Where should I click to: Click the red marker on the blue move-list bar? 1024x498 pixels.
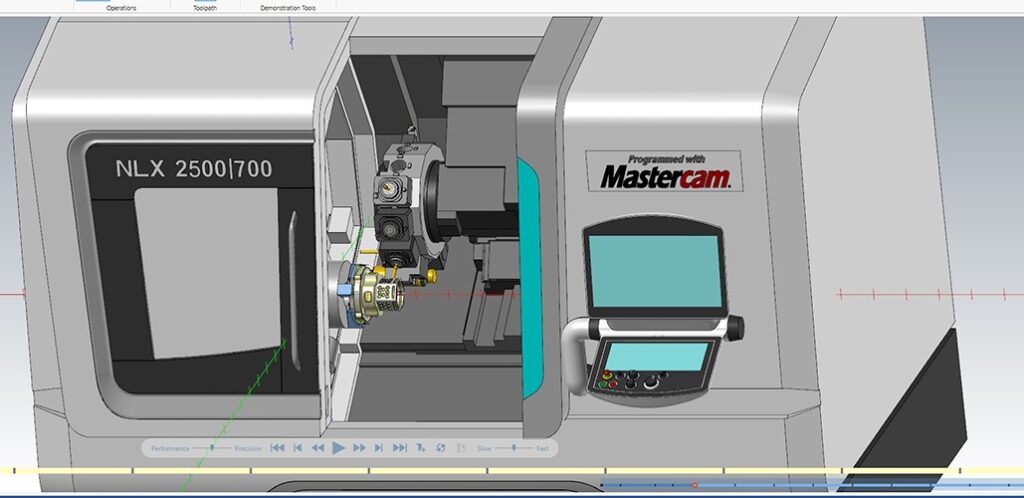(695, 485)
